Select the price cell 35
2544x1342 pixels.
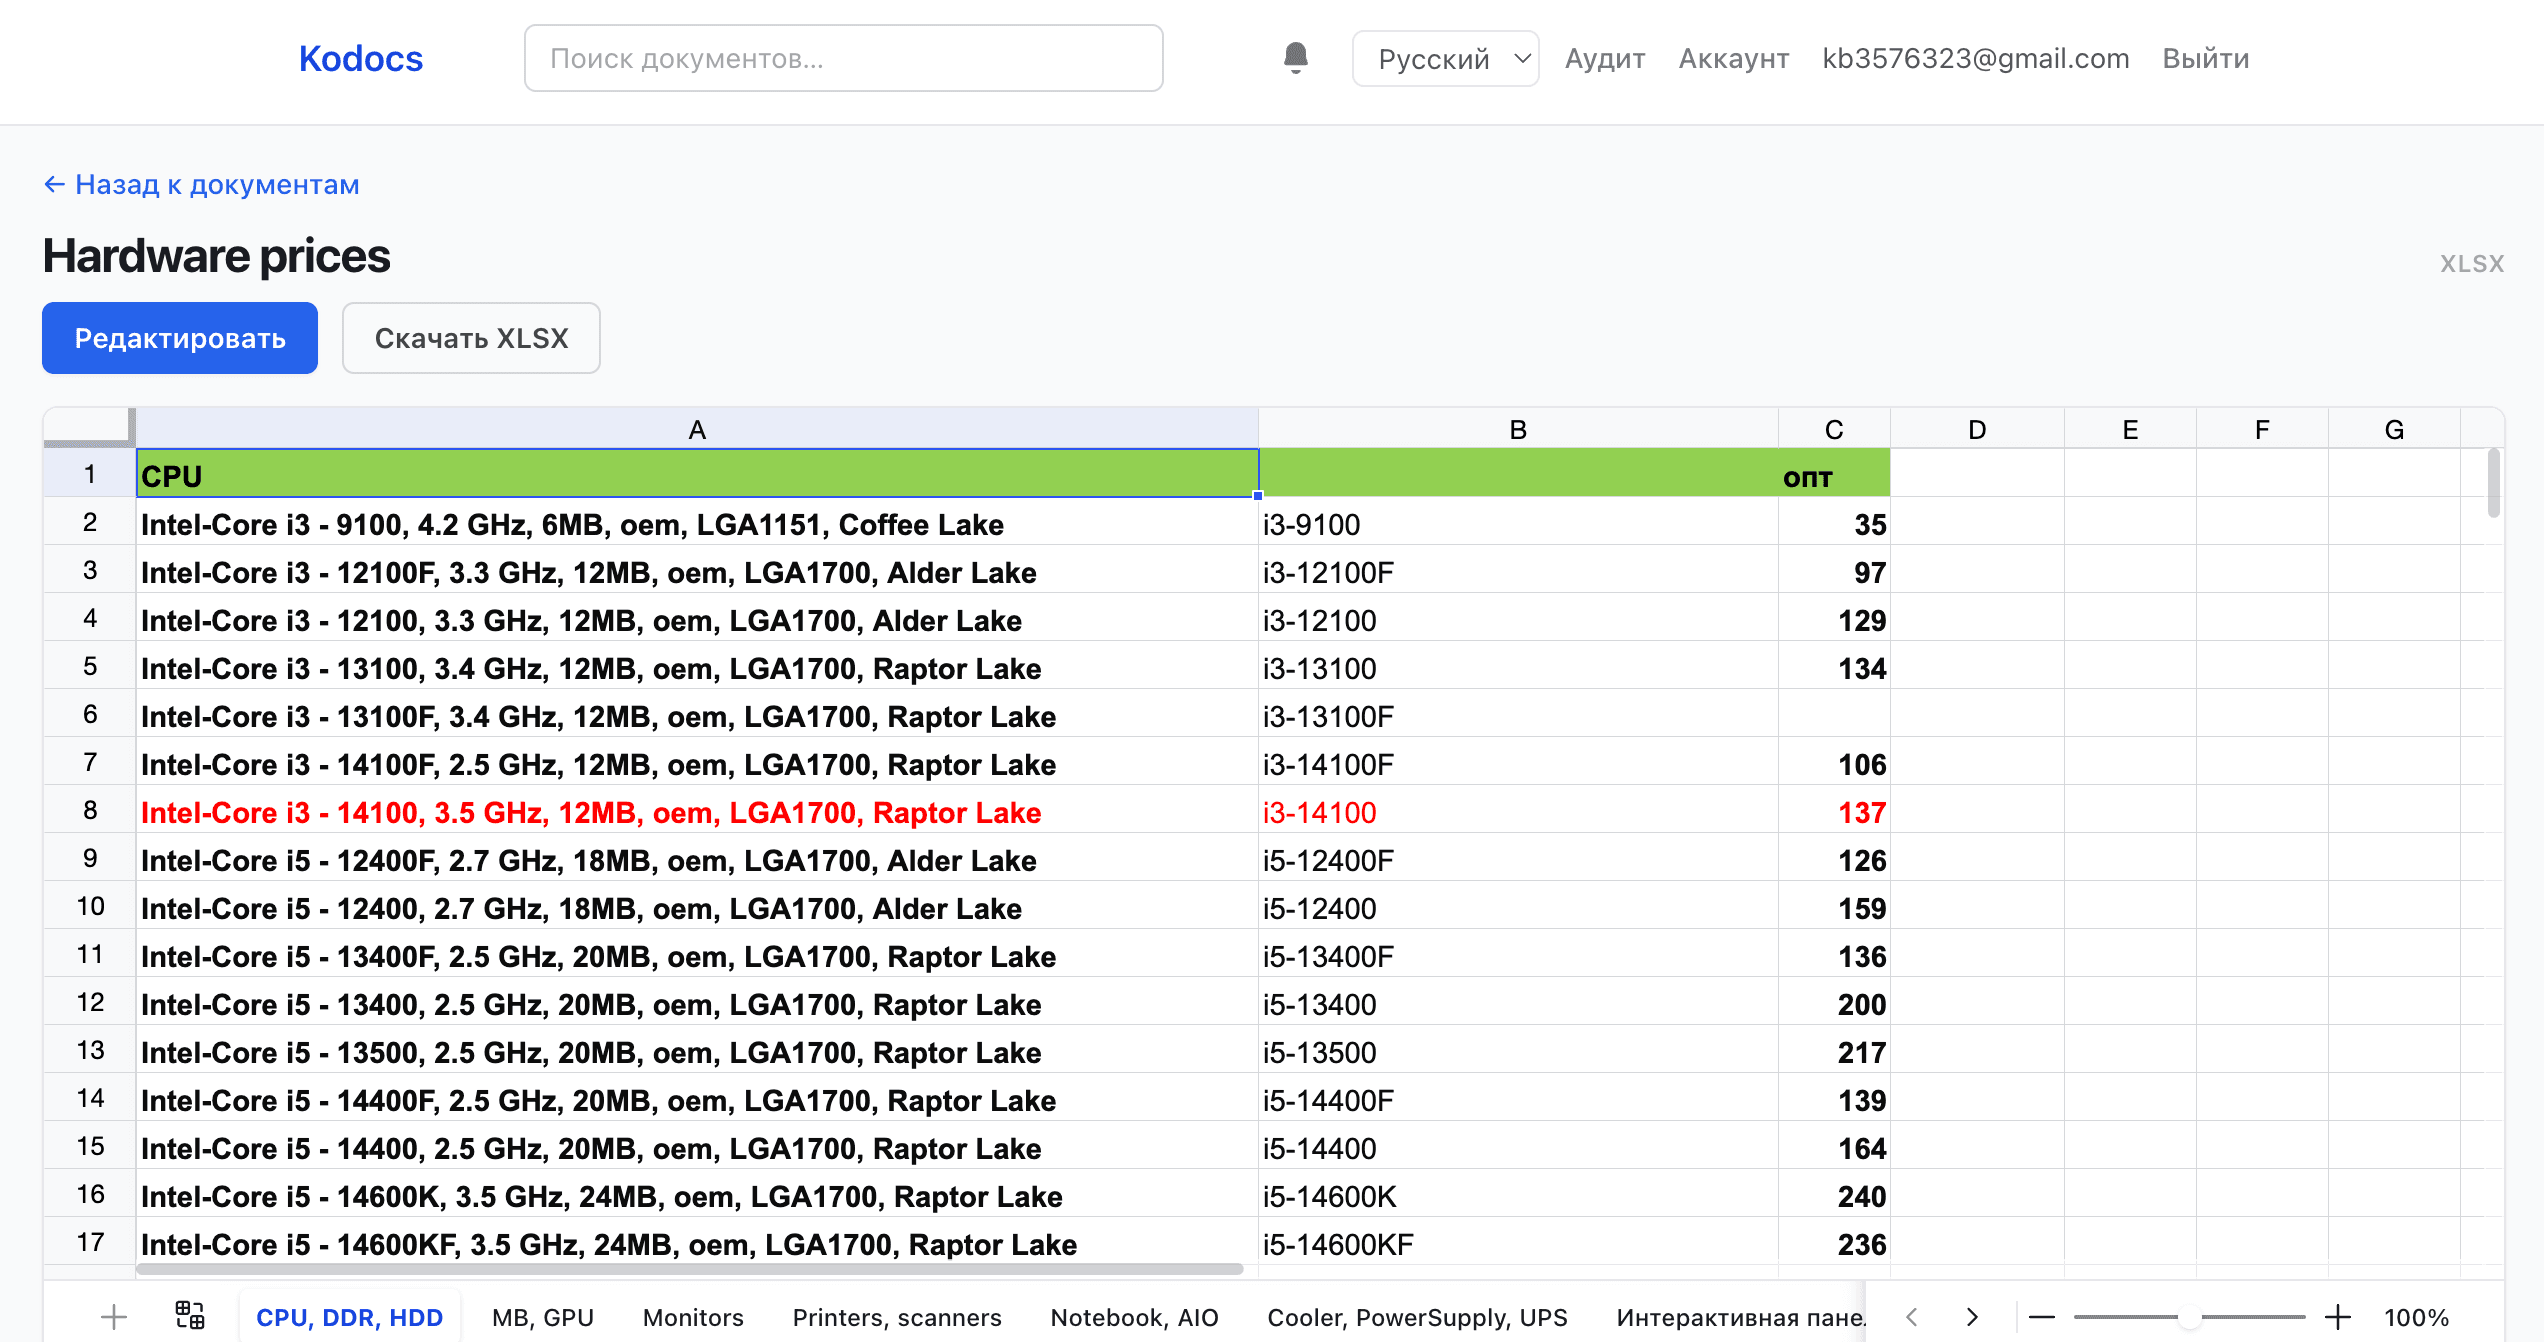(1834, 522)
